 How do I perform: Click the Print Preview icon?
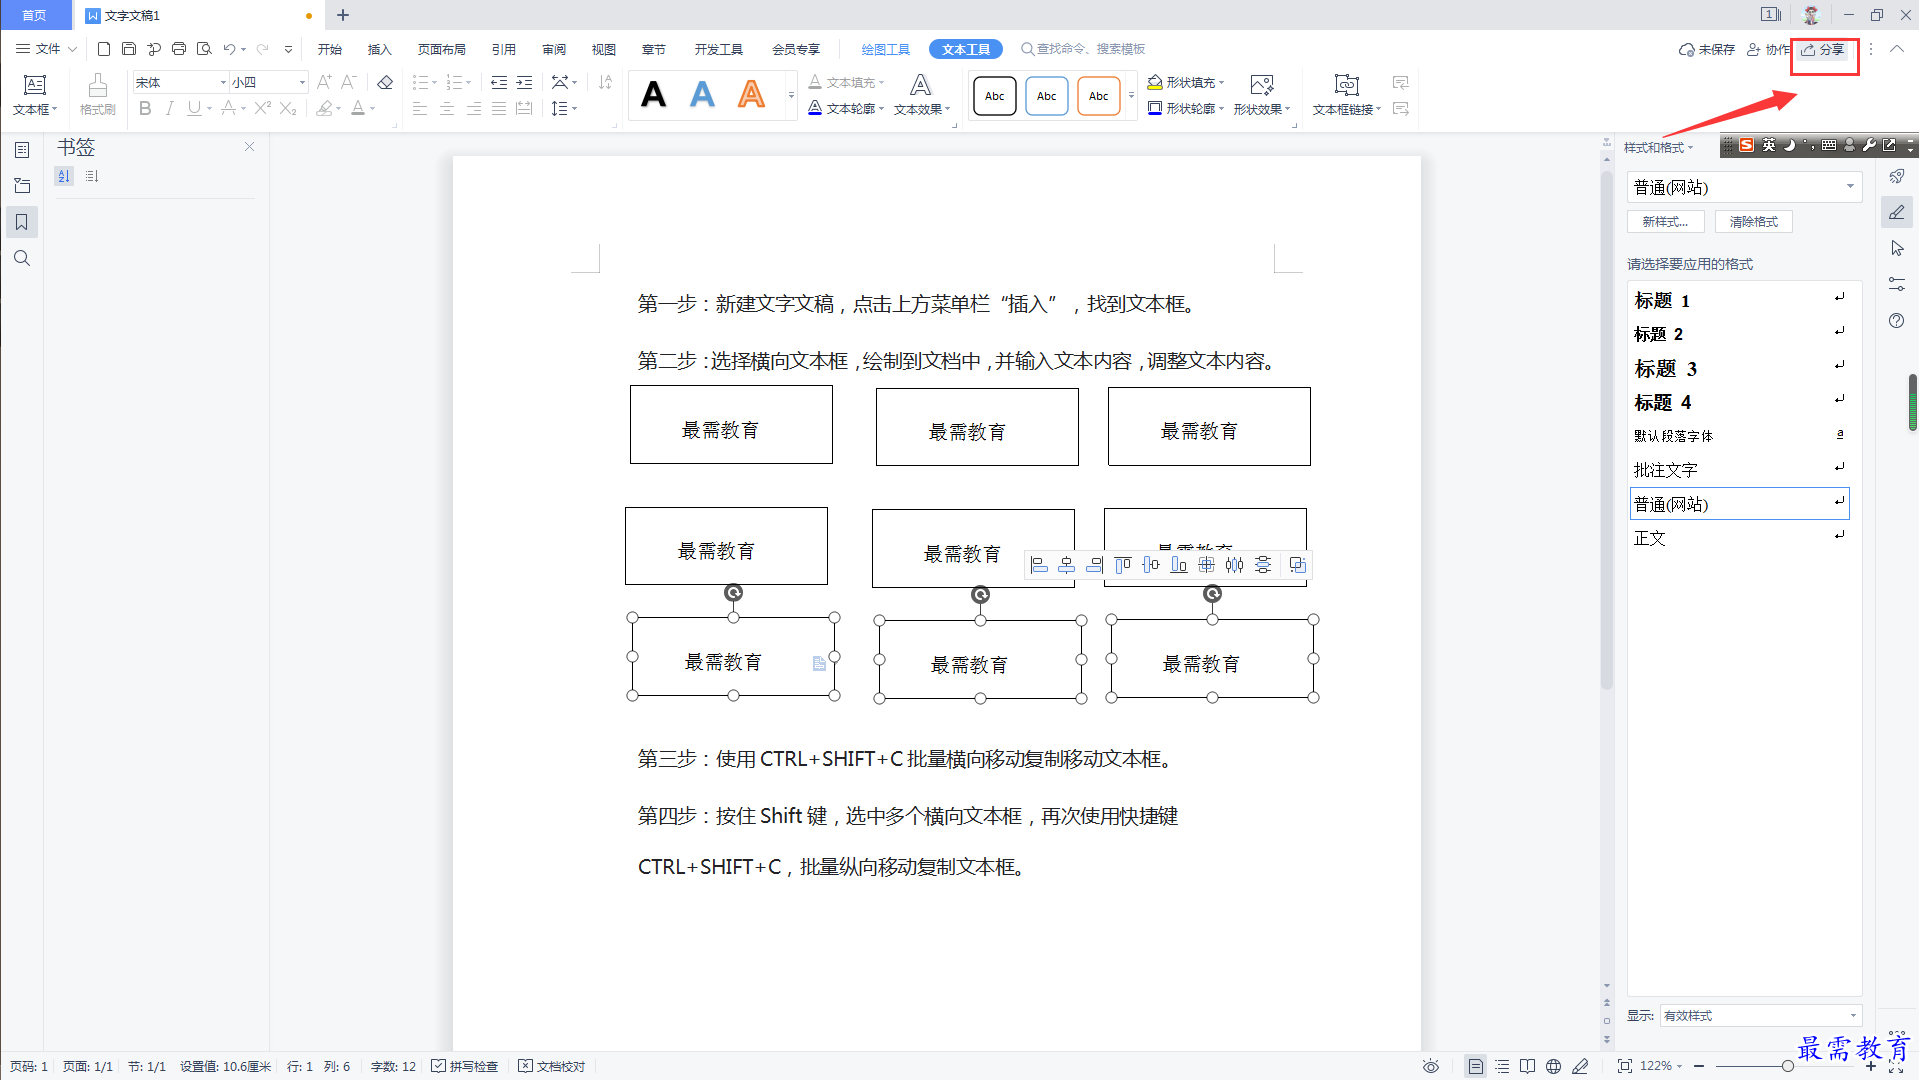(x=204, y=49)
